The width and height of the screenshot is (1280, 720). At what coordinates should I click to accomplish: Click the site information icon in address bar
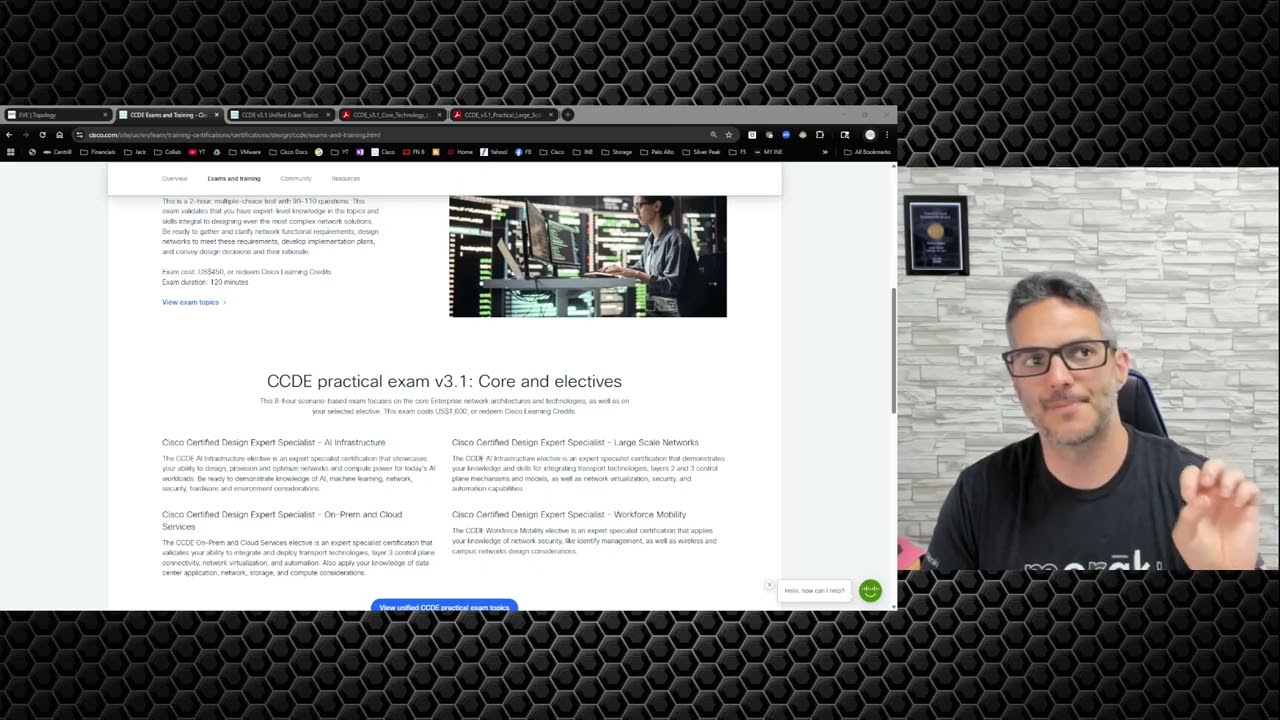click(79, 135)
